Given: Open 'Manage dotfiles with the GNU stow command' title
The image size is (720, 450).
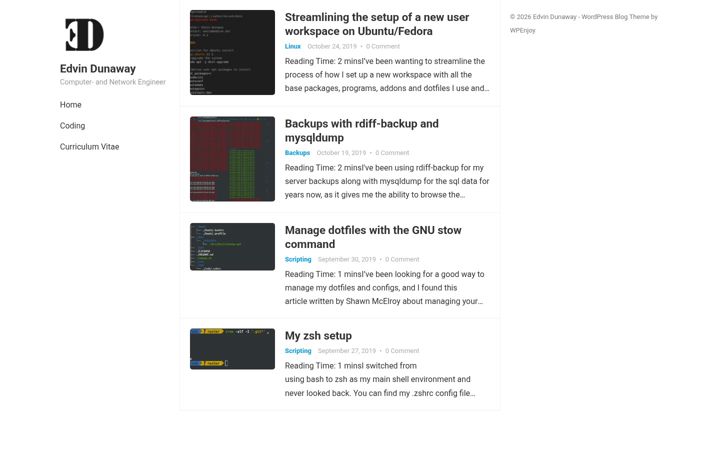Looking at the screenshot, I should coord(373,237).
